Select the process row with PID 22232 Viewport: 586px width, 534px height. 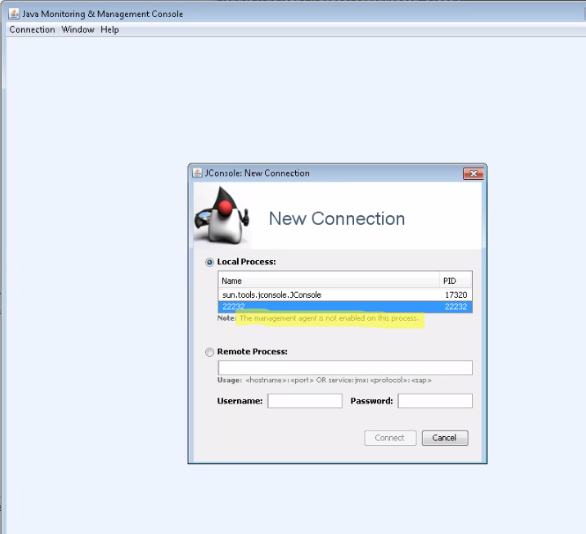pos(345,307)
